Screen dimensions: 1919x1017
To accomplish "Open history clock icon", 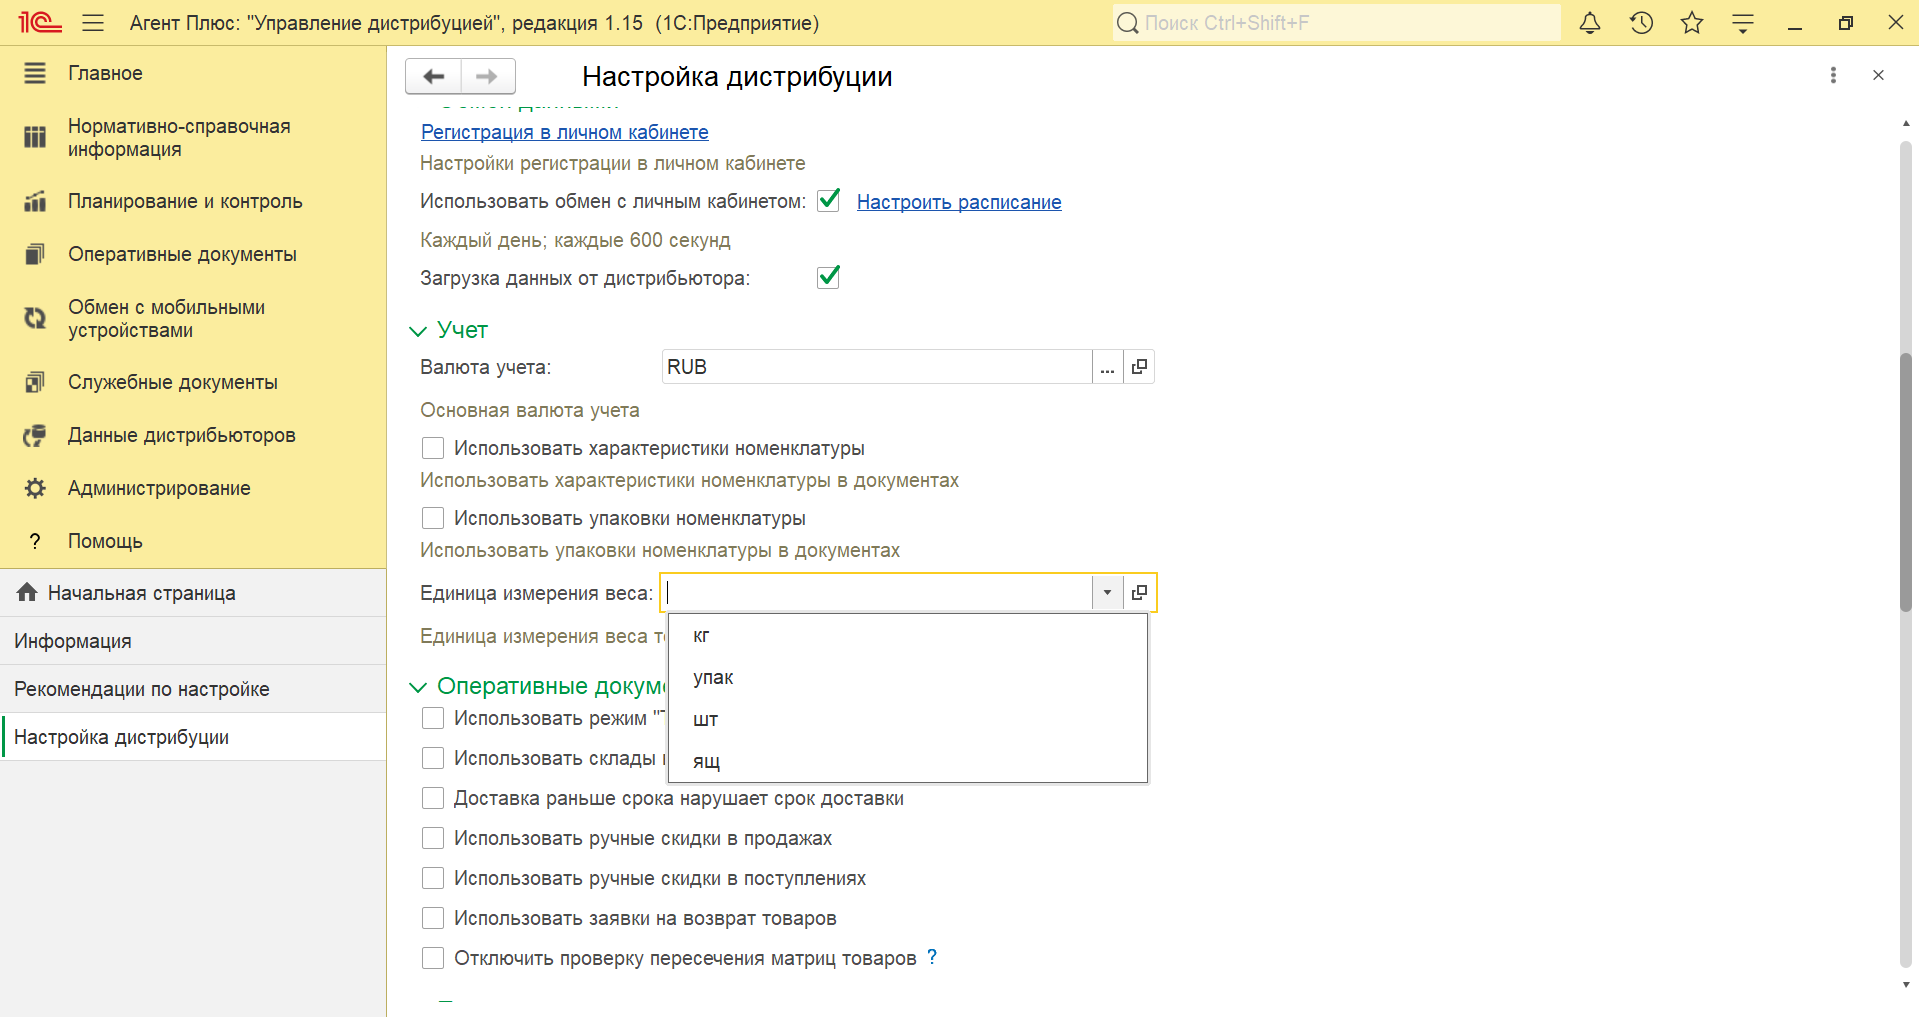I will pos(1641,22).
